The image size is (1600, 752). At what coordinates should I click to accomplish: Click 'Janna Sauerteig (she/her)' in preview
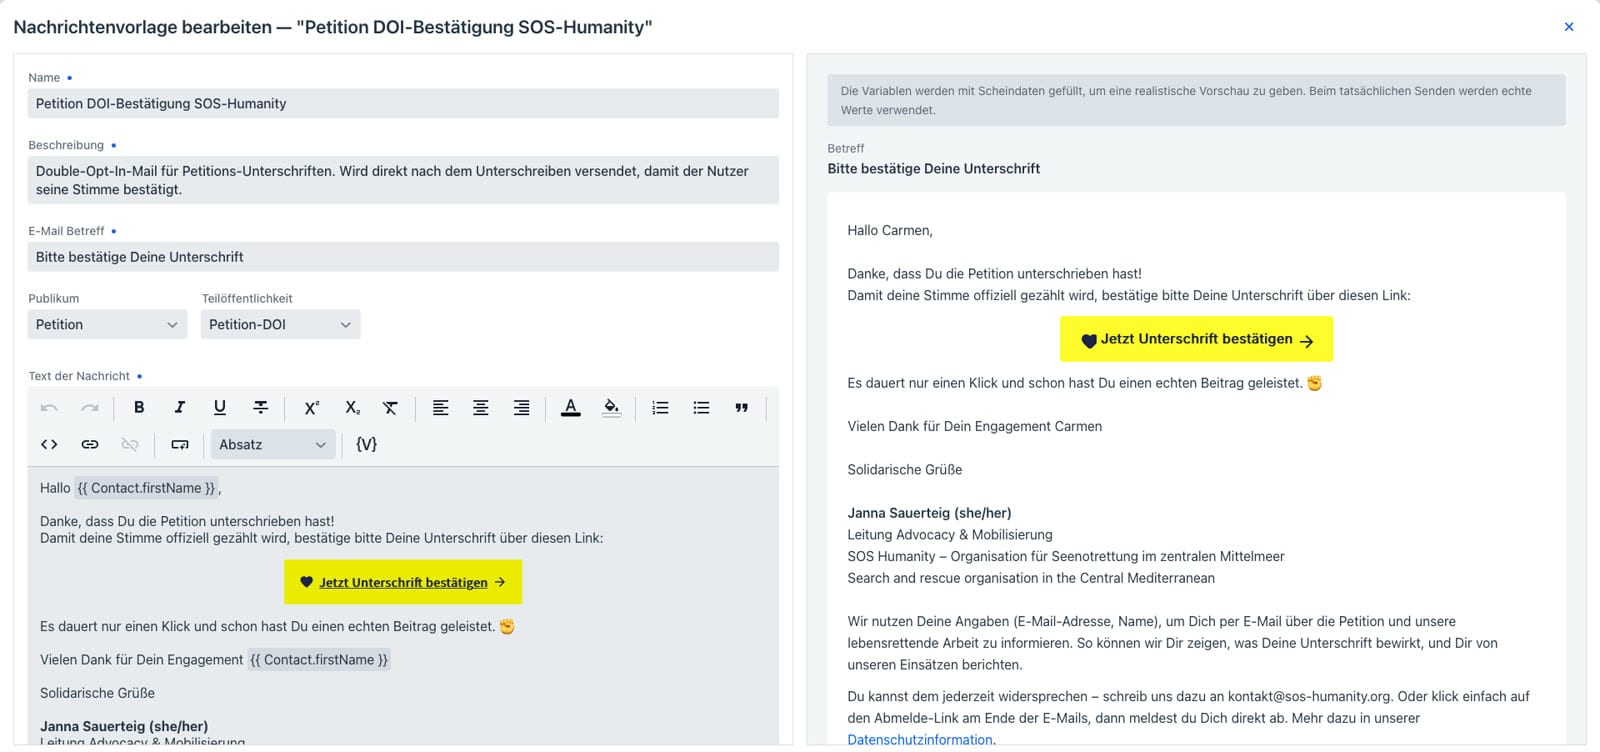[x=929, y=513]
